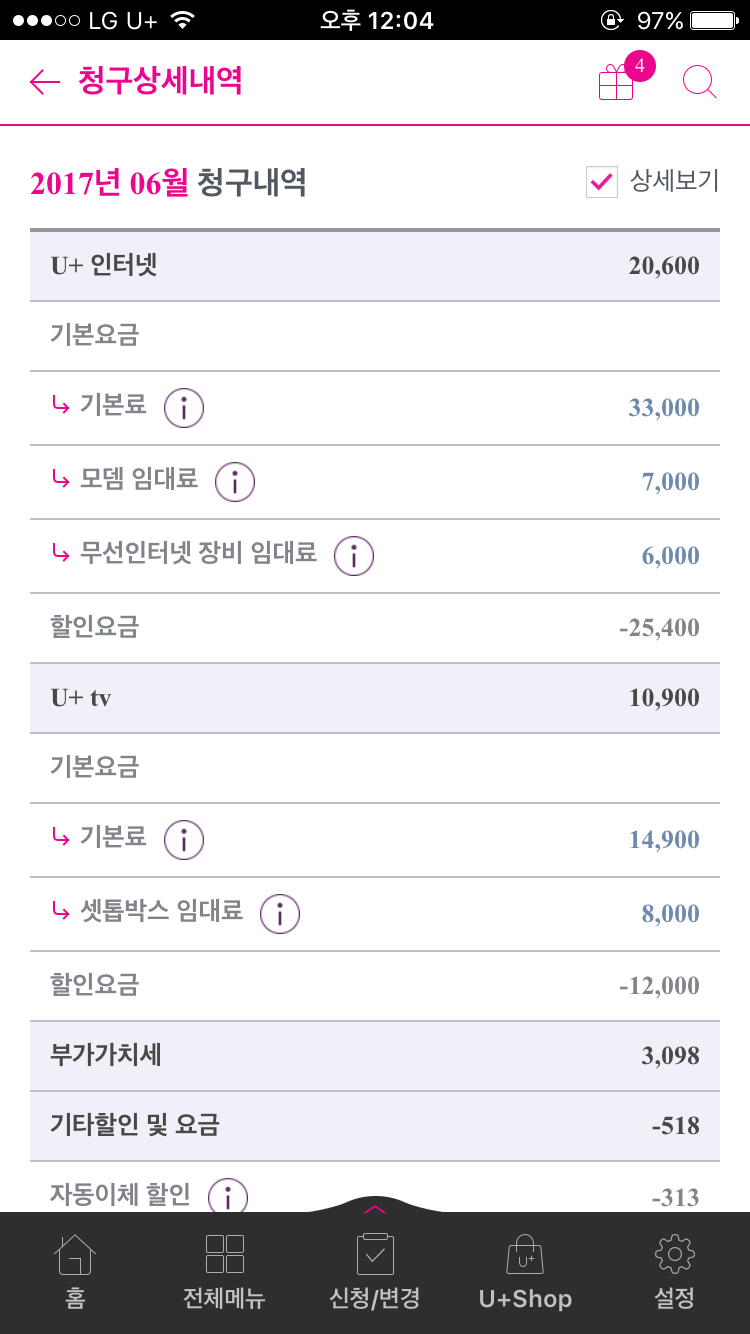The image size is (750, 1334).
Task: Show info for 모뎀 임대료
Action: pyautogui.click(x=235, y=481)
